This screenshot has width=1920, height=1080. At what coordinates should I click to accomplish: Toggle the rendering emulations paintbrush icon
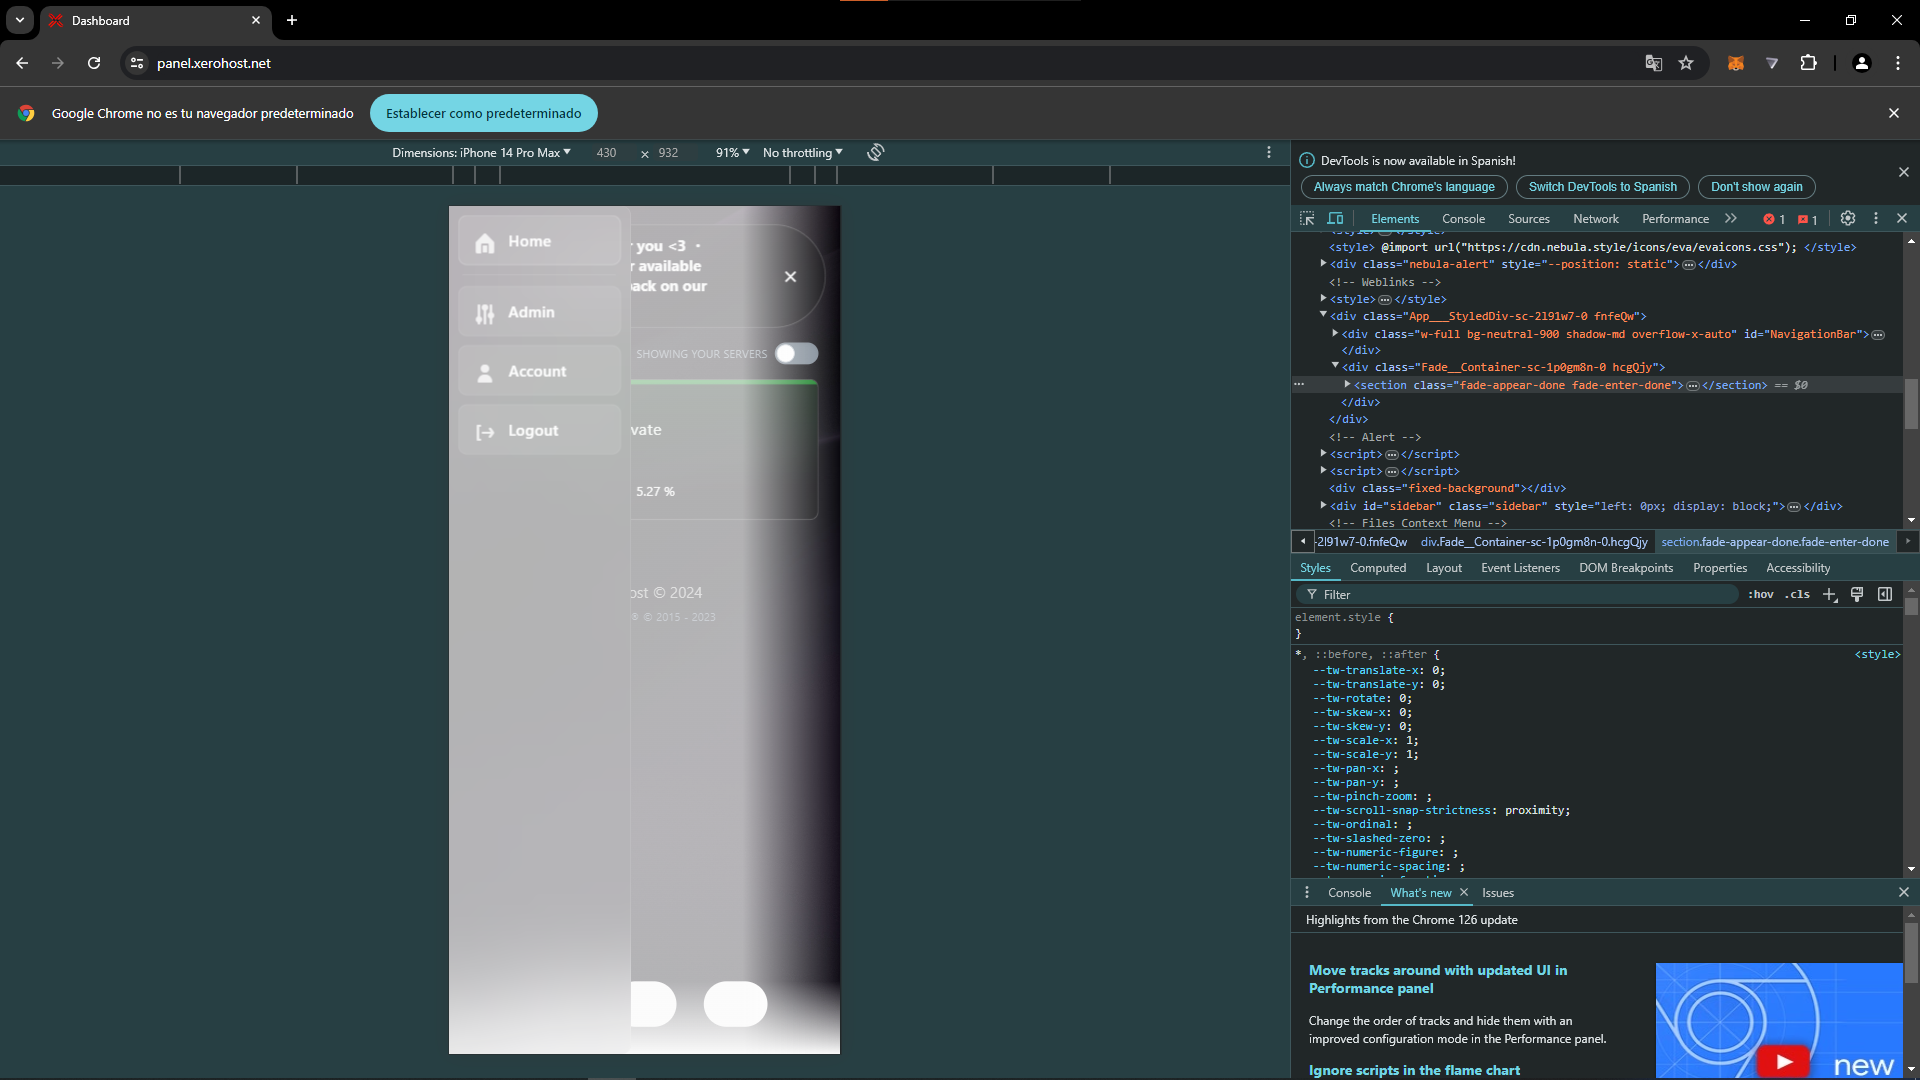point(1857,594)
